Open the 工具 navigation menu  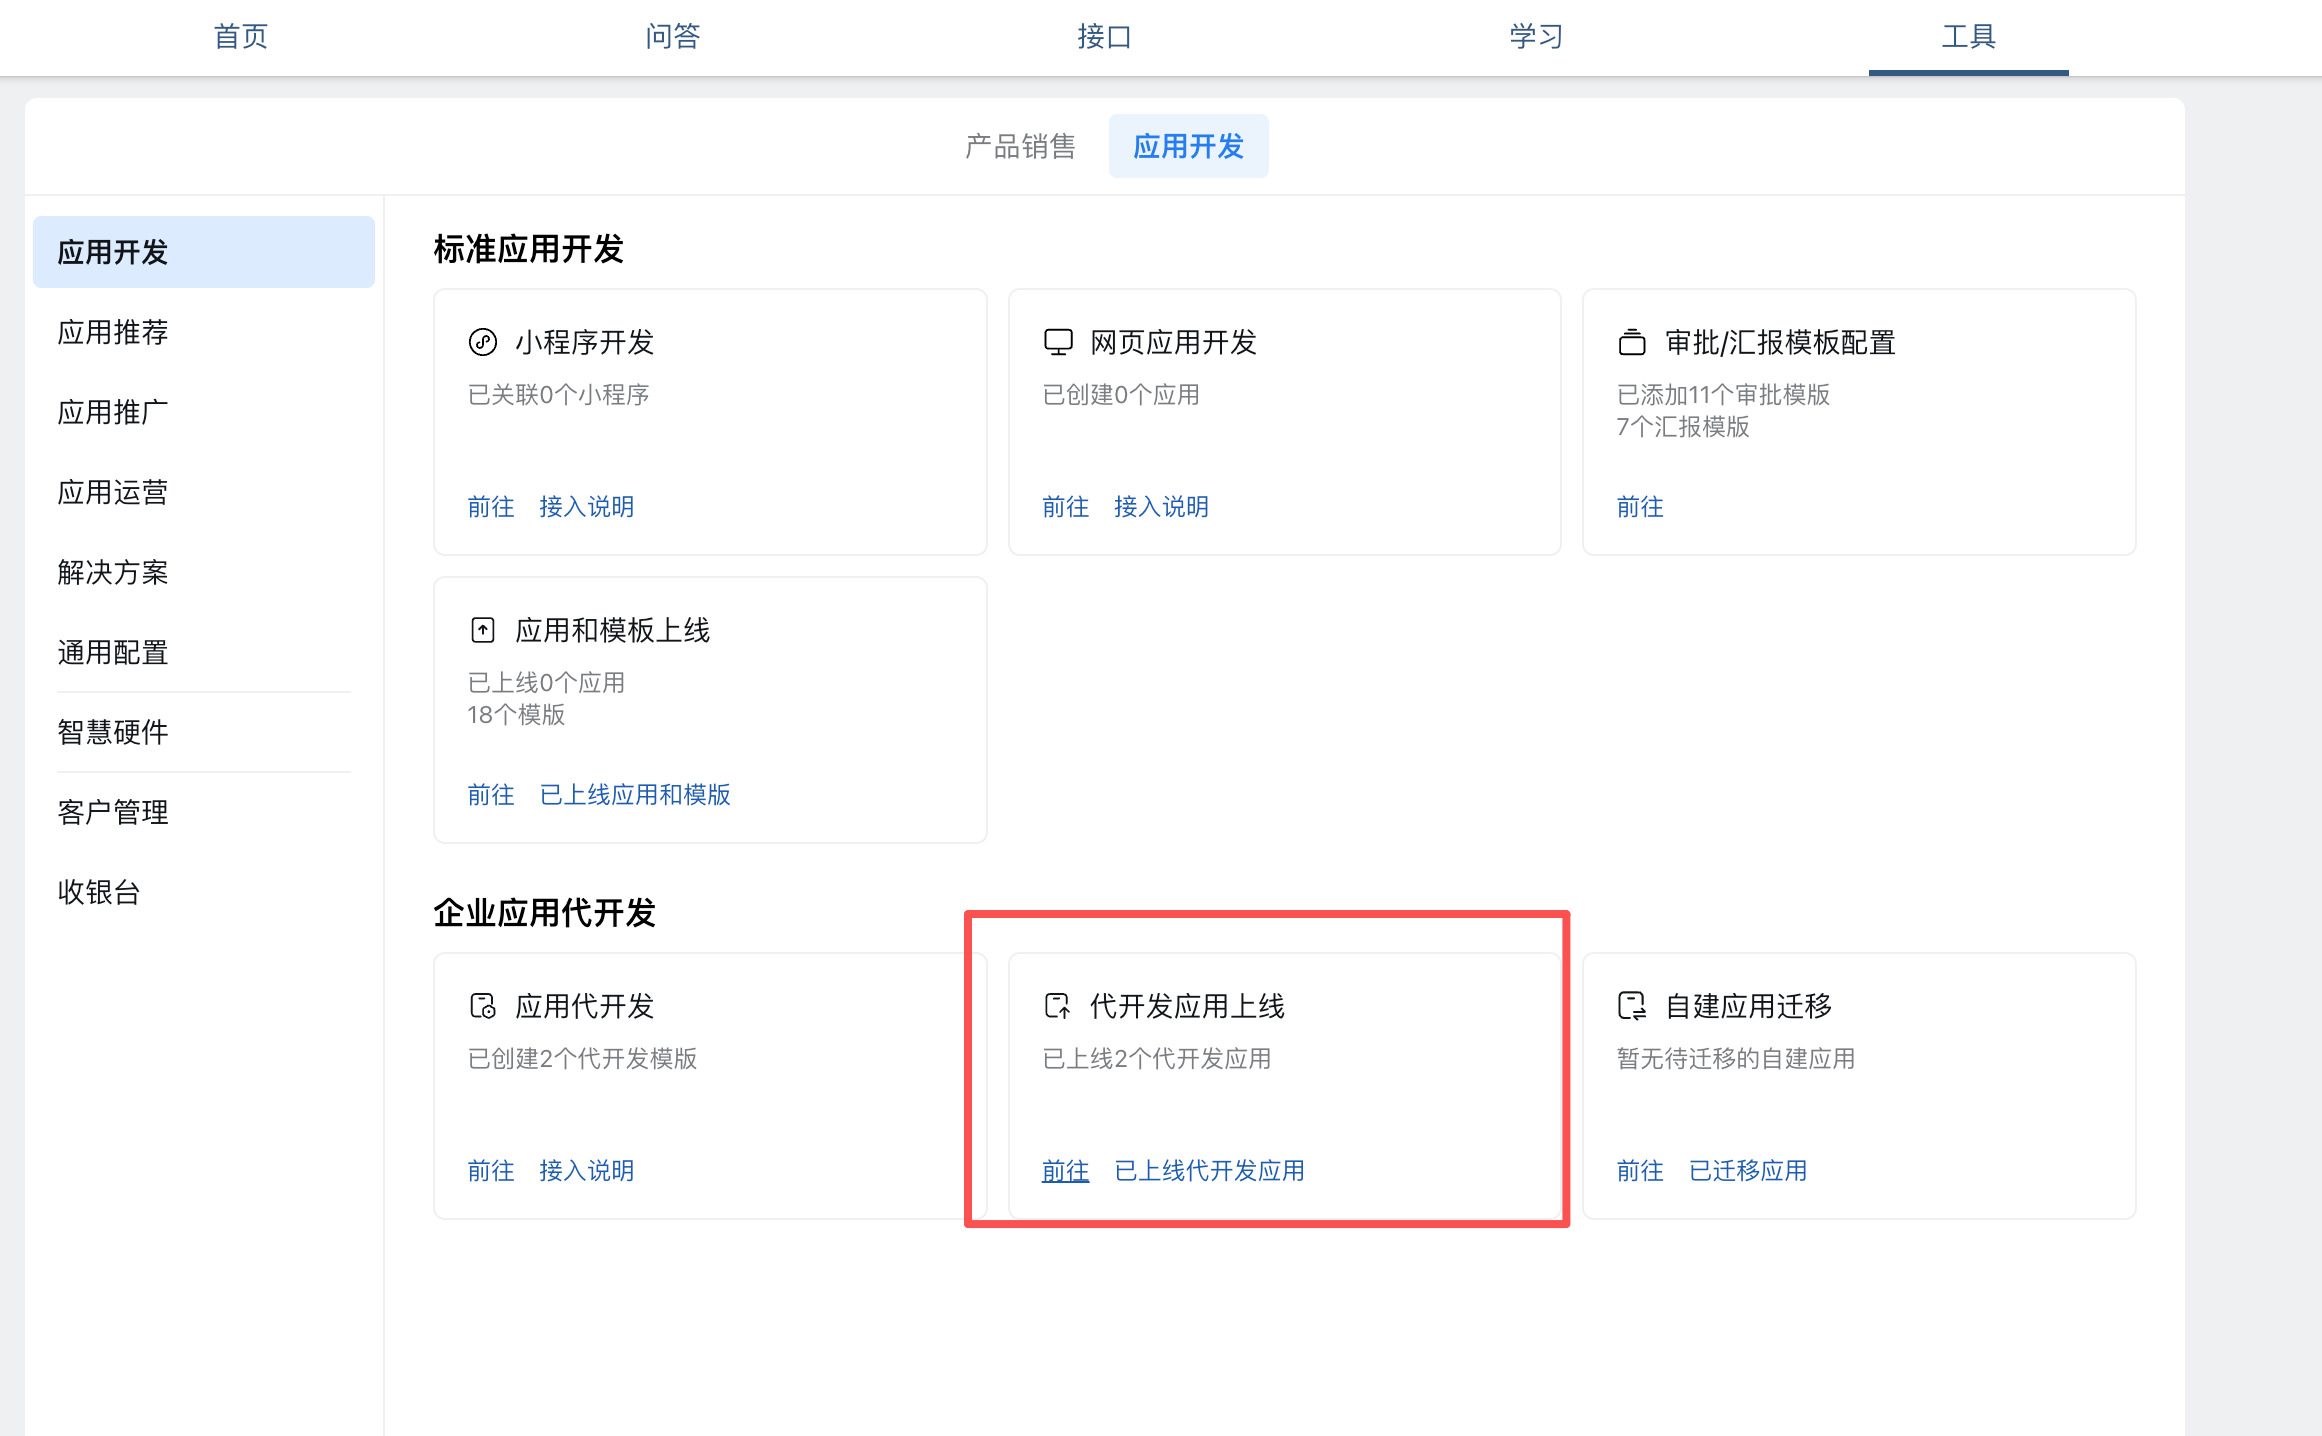coord(1968,37)
